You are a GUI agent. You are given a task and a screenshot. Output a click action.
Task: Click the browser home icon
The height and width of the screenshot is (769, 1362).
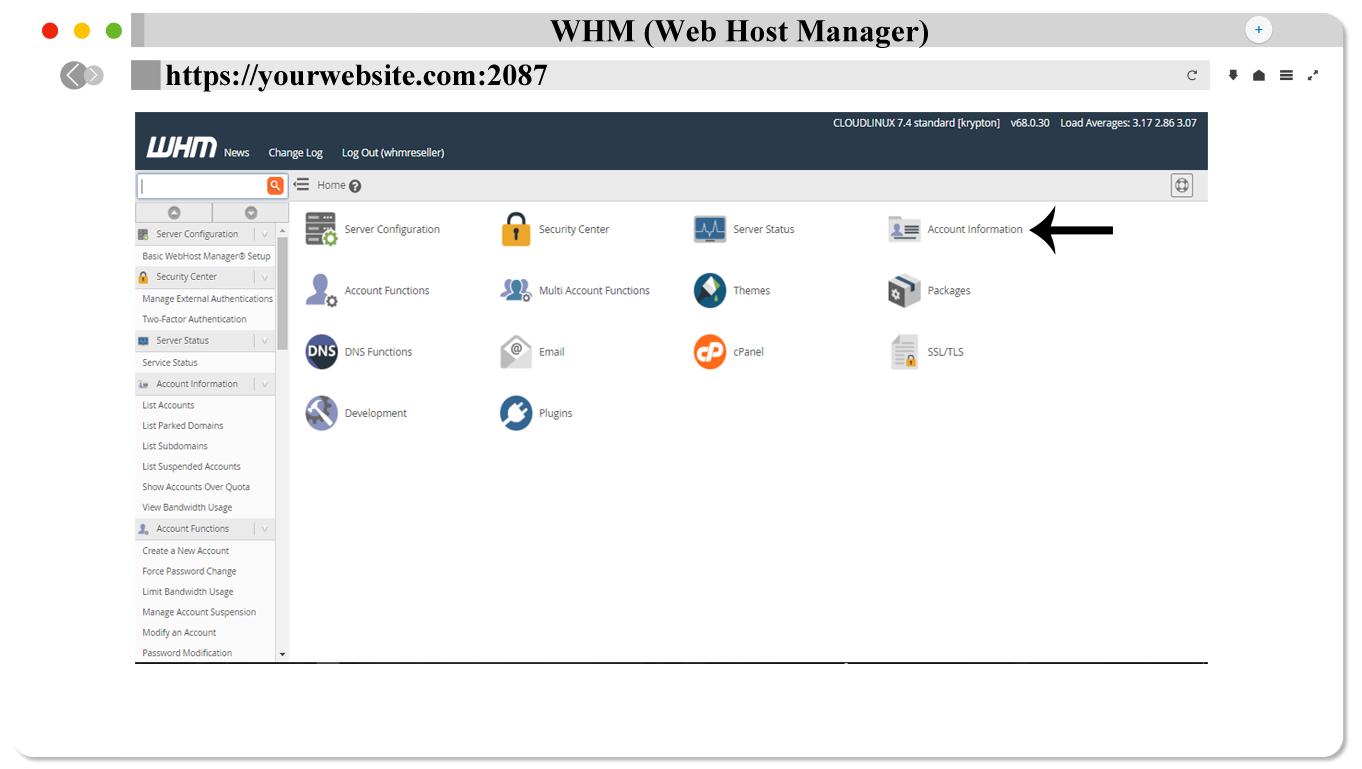tap(1259, 75)
